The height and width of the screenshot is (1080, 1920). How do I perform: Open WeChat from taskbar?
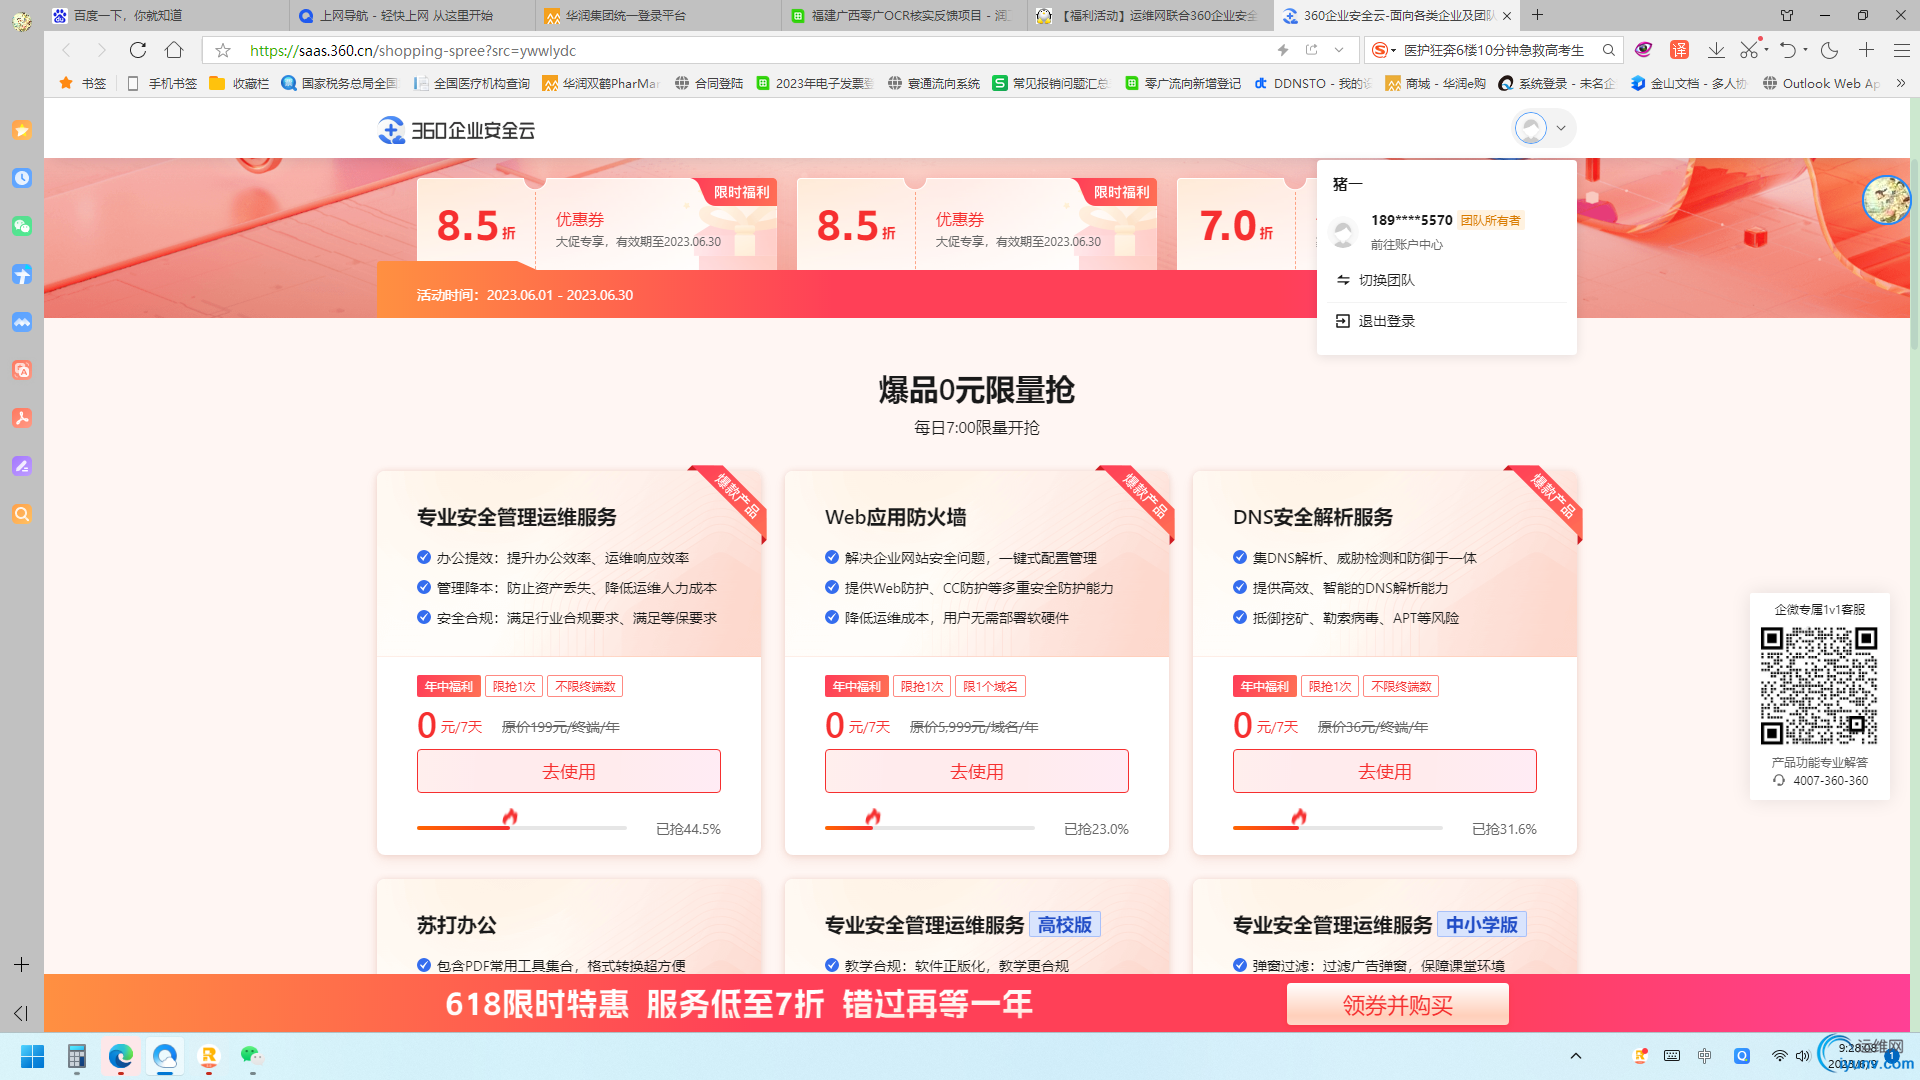pyautogui.click(x=251, y=1056)
